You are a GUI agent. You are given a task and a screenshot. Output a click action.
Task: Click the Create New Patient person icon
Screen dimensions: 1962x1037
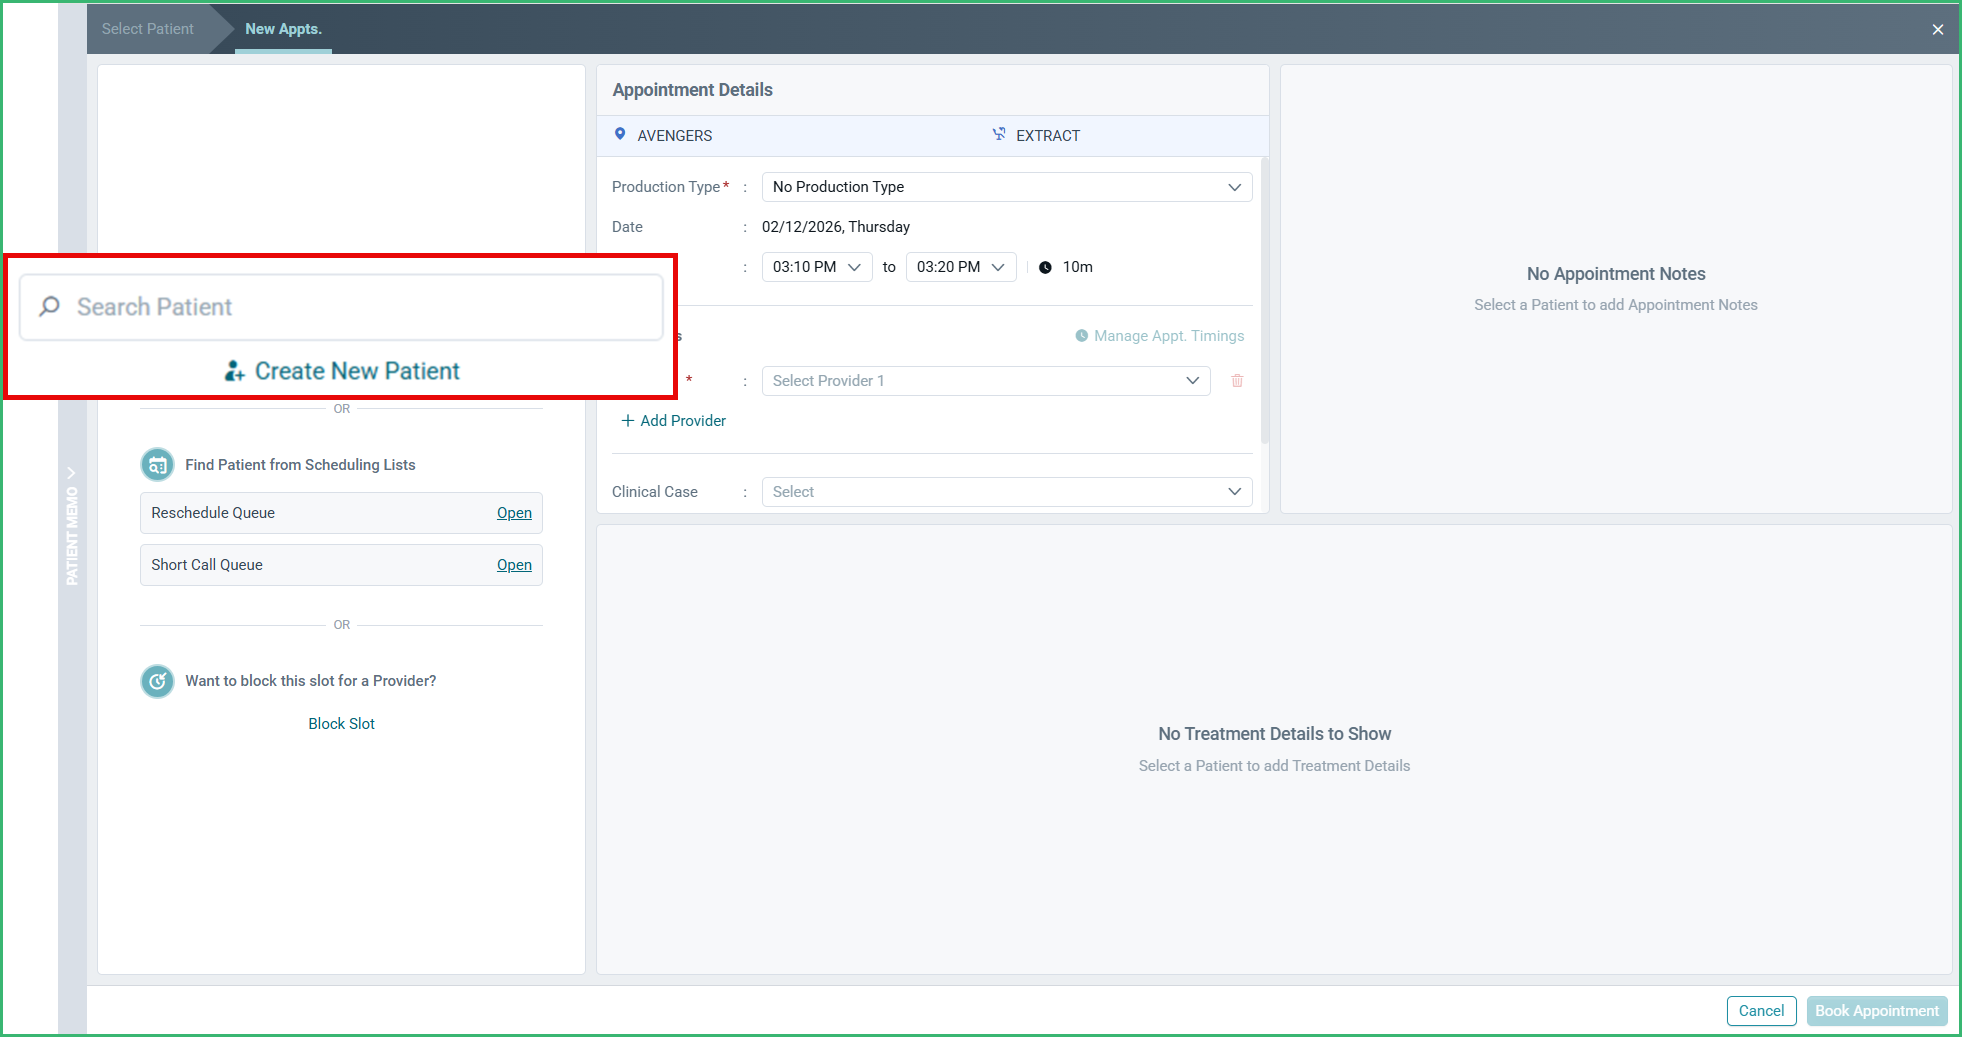pos(234,371)
